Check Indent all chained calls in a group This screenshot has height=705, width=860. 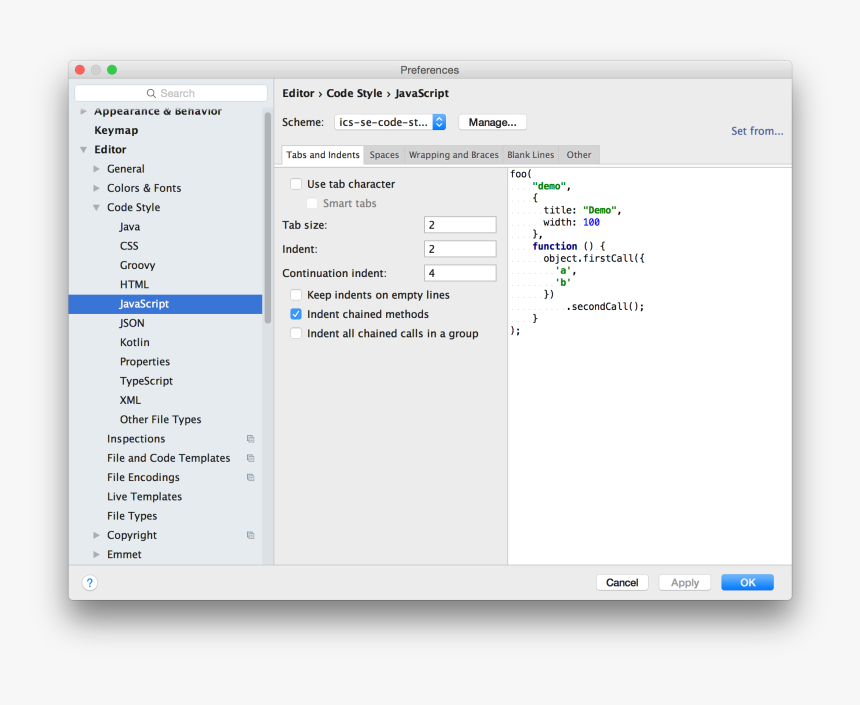(x=296, y=334)
